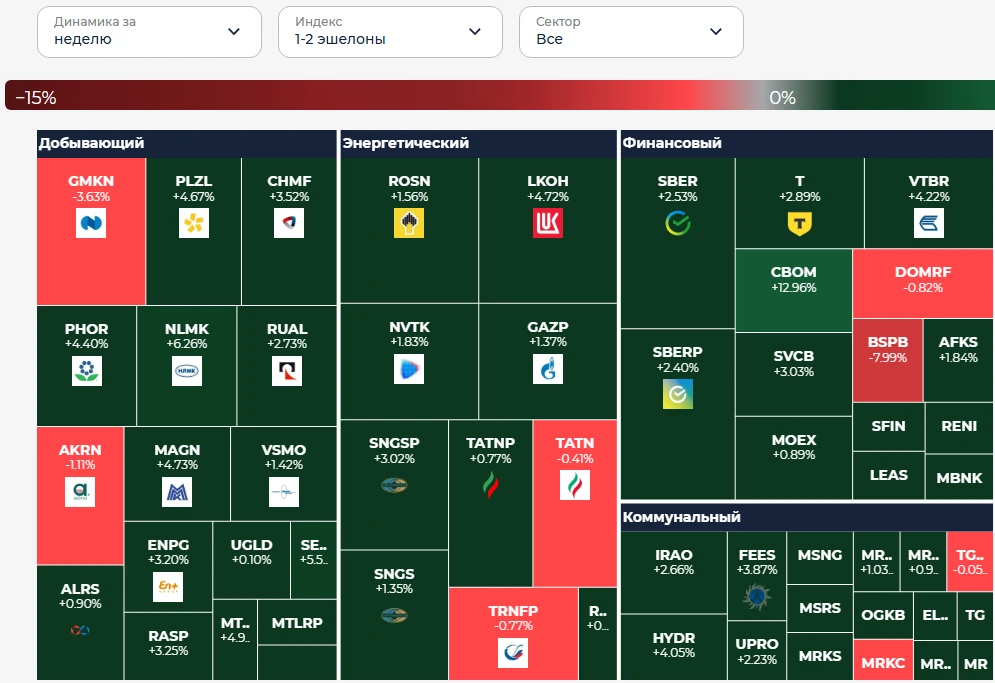Select the SVCB +3.03% tile
The width and height of the screenshot is (995, 683).
point(794,375)
